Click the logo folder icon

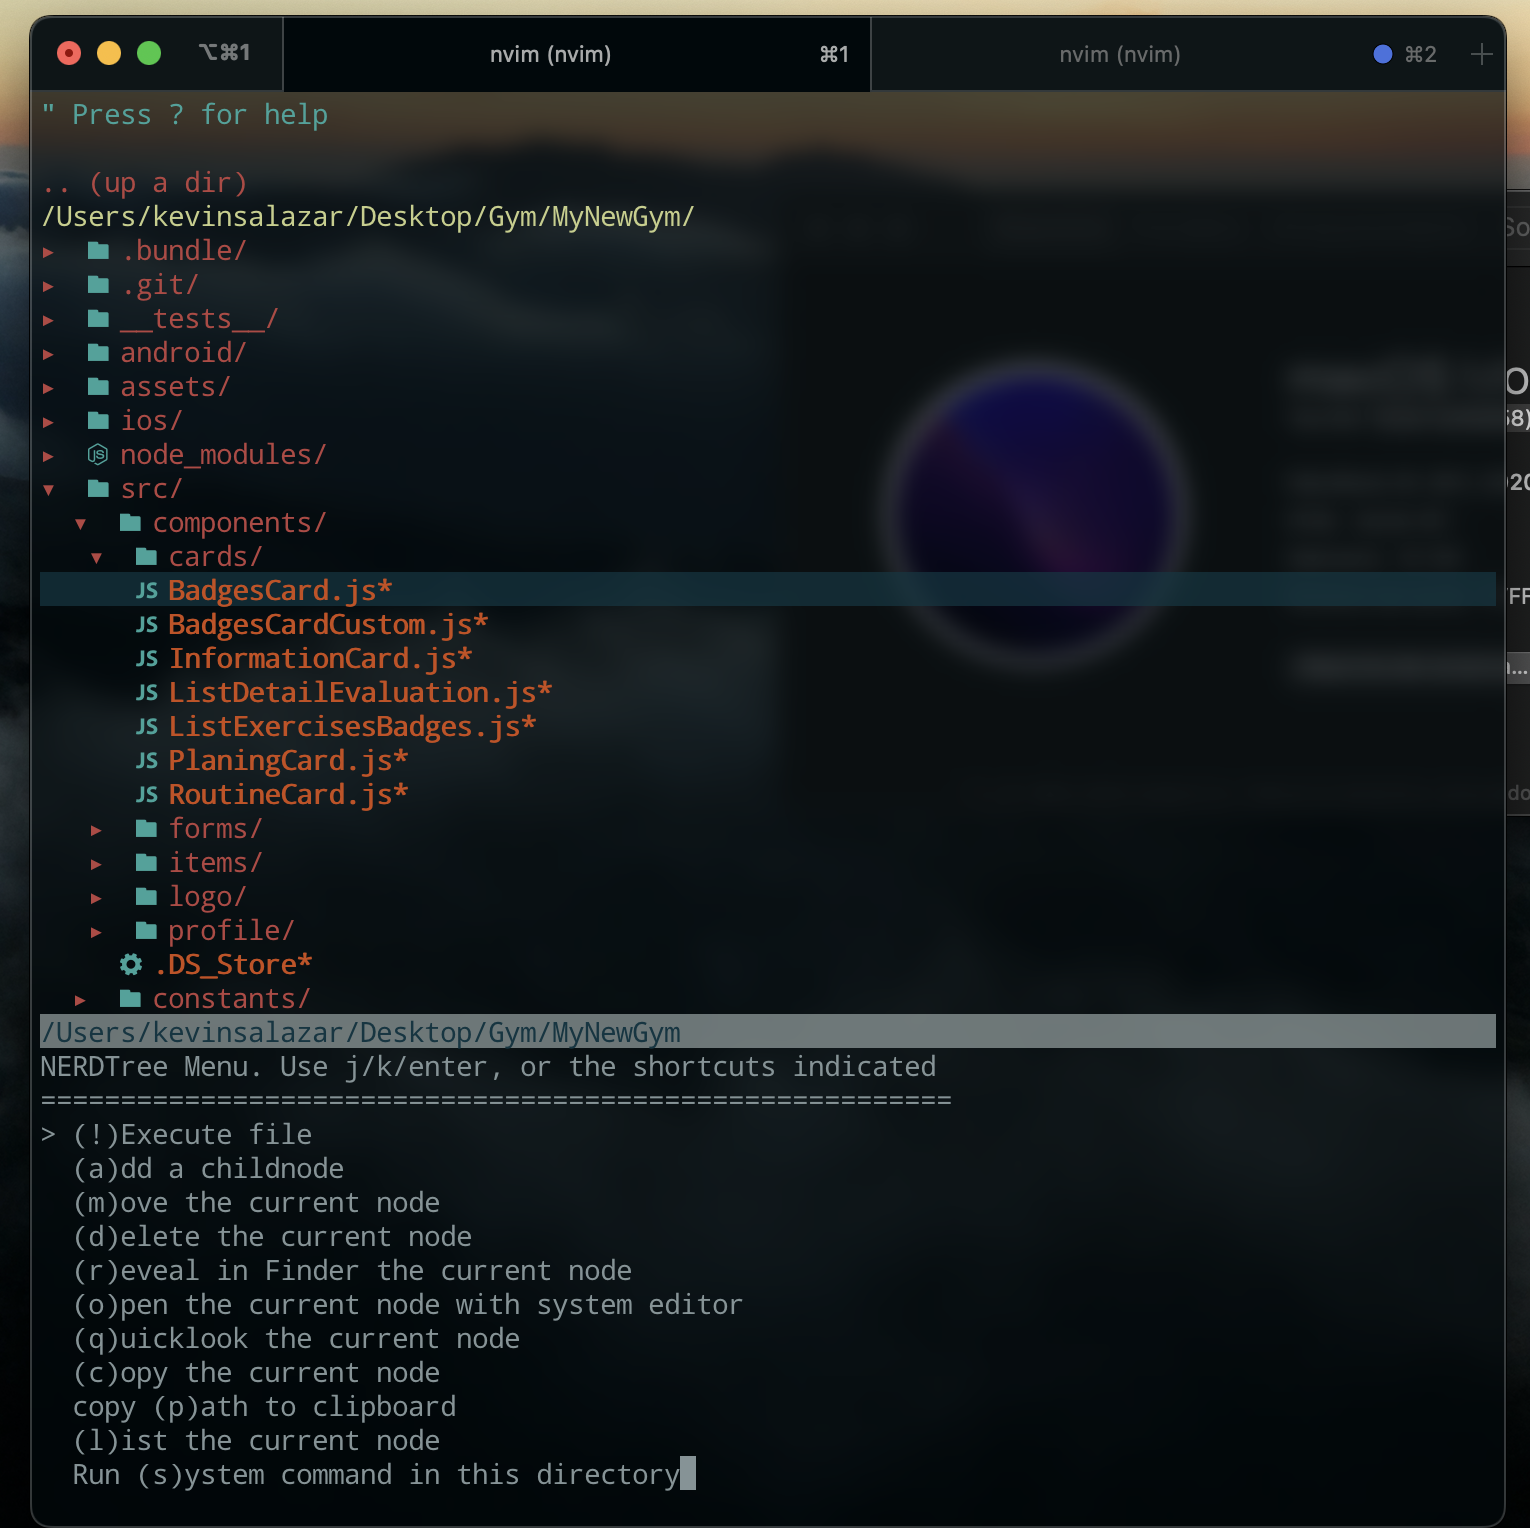146,897
